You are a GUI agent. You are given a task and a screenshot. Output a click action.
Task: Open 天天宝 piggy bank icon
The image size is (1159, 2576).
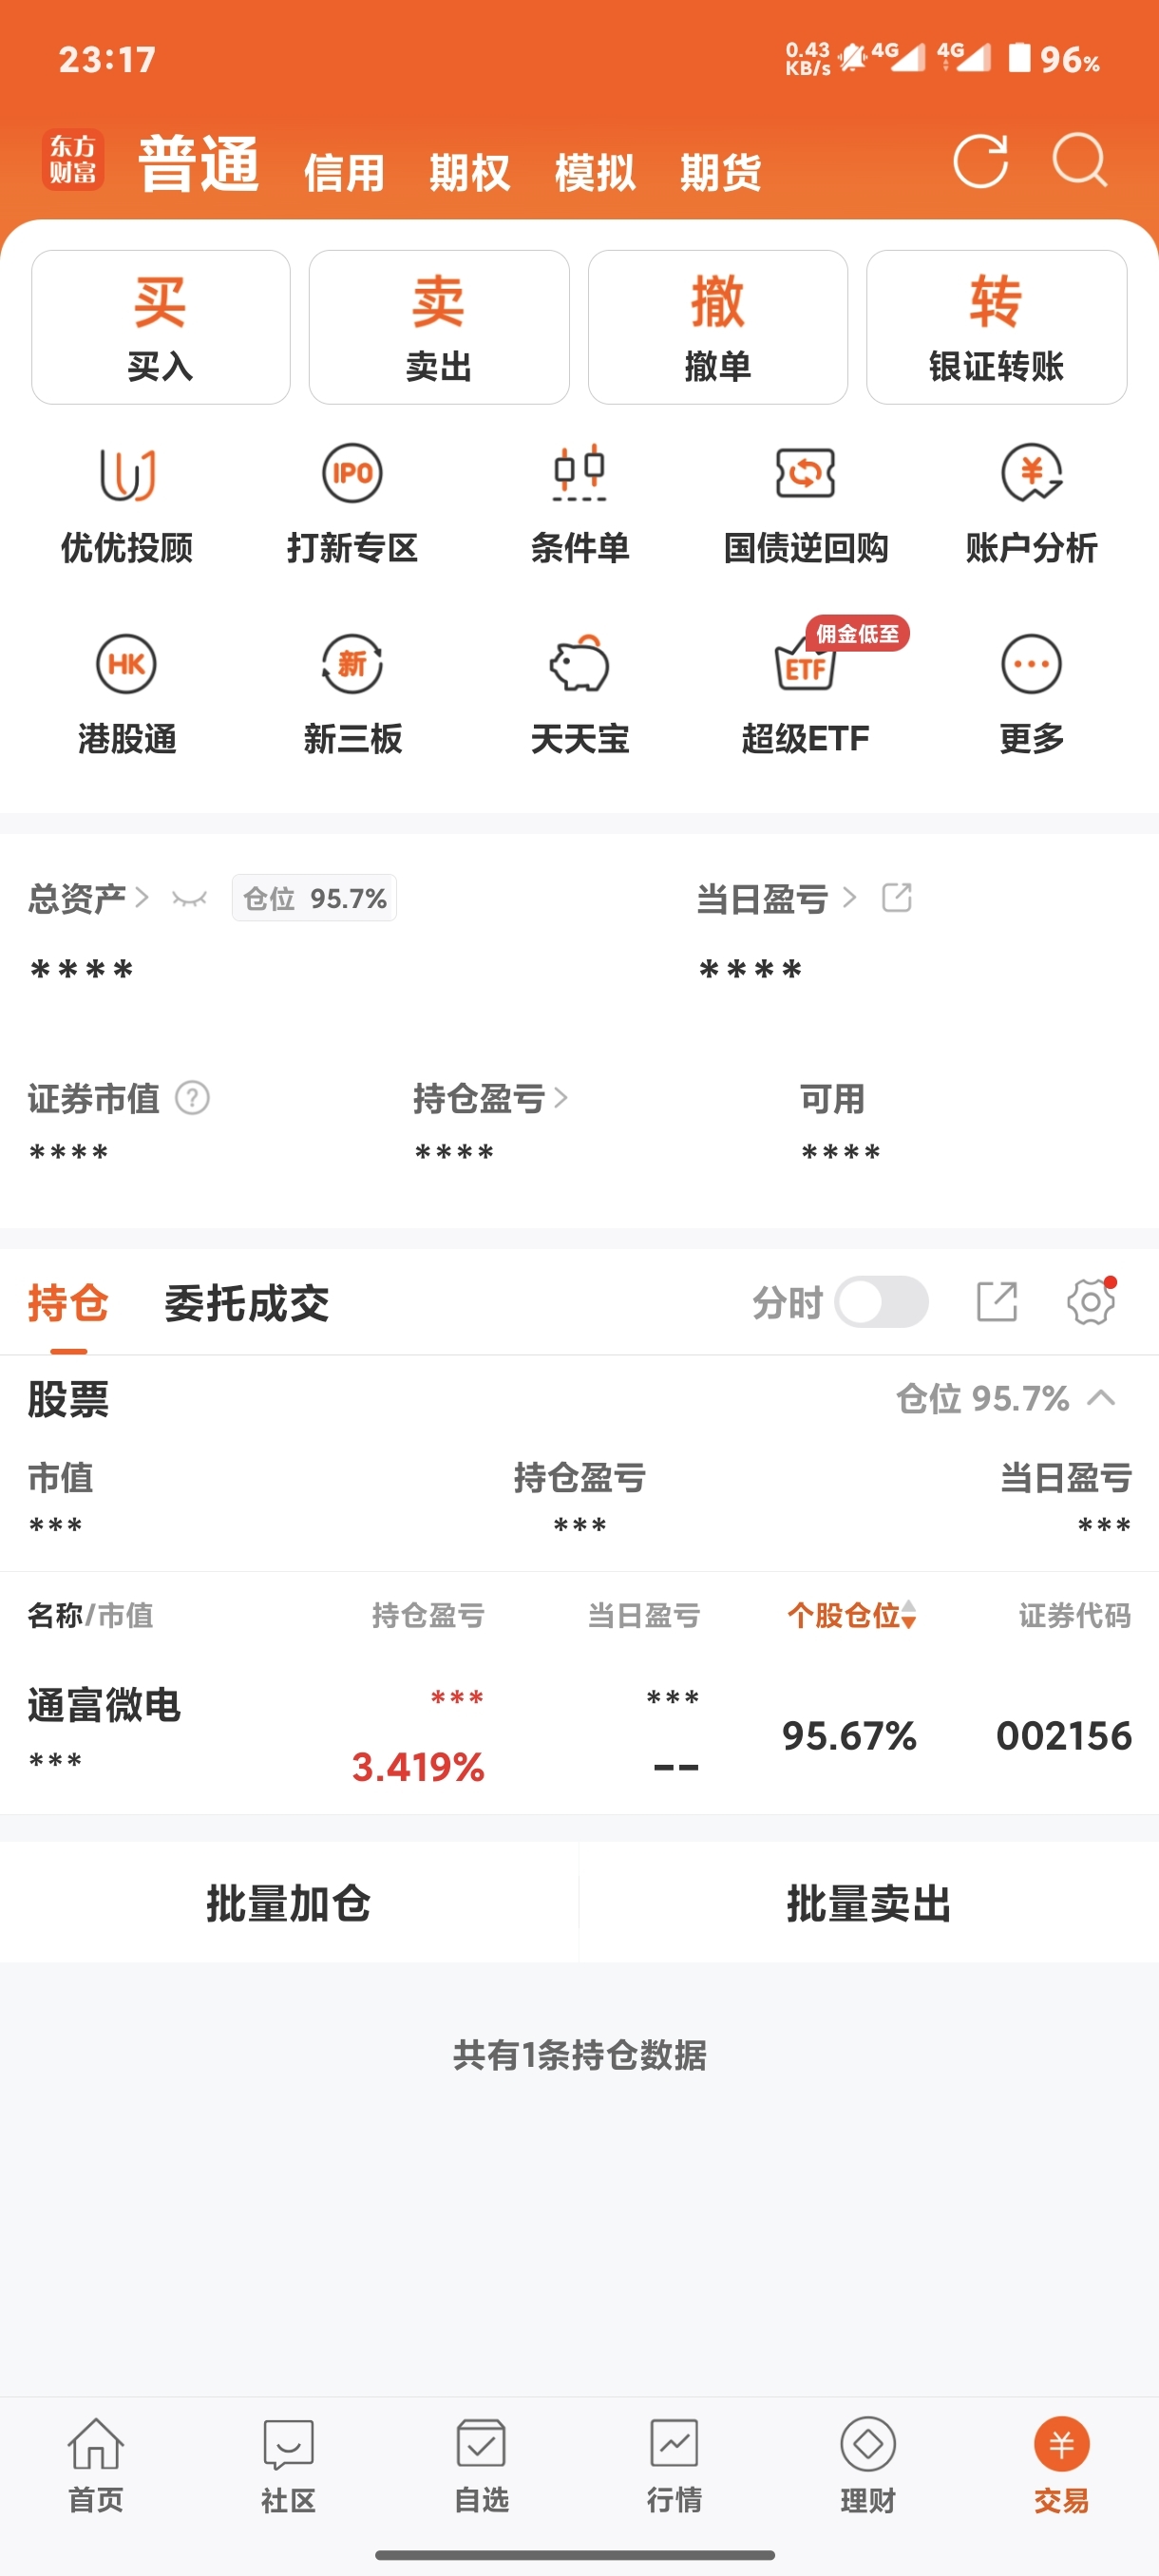pos(579,664)
